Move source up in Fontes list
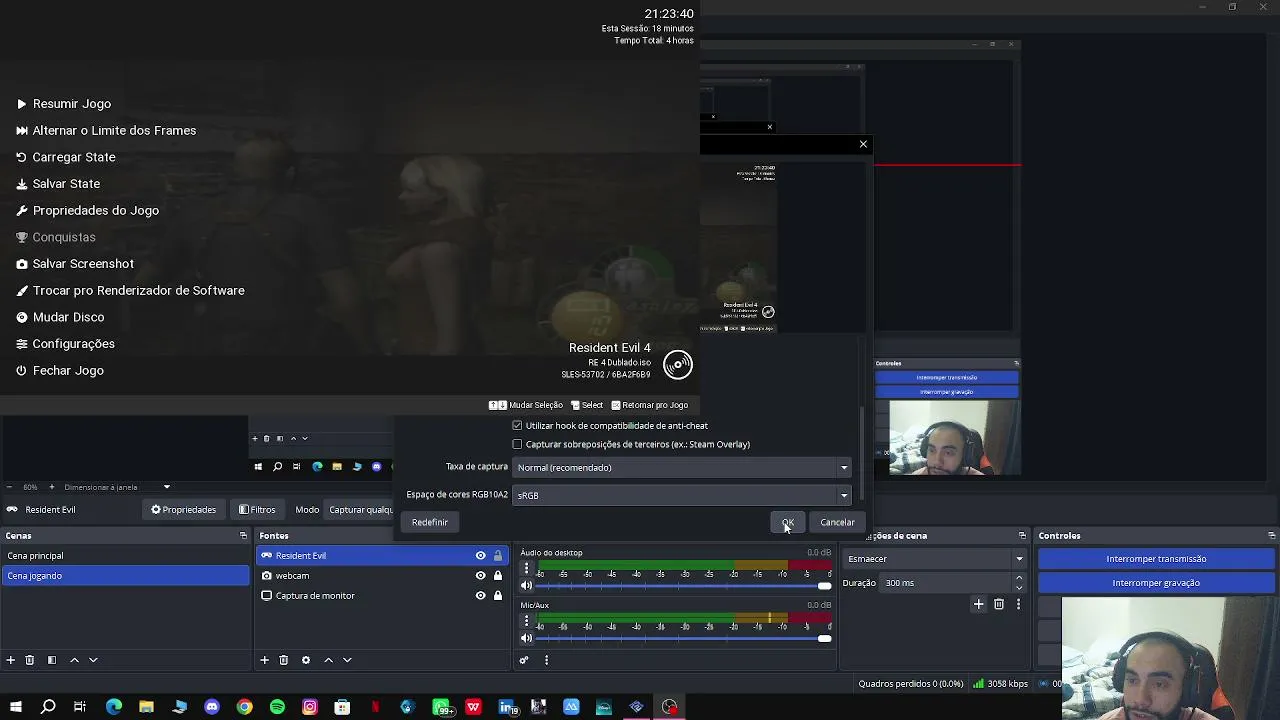 (x=328, y=660)
